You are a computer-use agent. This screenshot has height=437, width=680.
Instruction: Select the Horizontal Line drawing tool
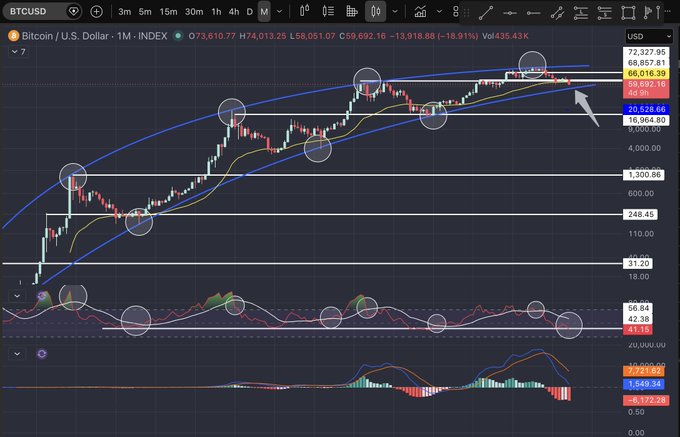[x=510, y=13]
